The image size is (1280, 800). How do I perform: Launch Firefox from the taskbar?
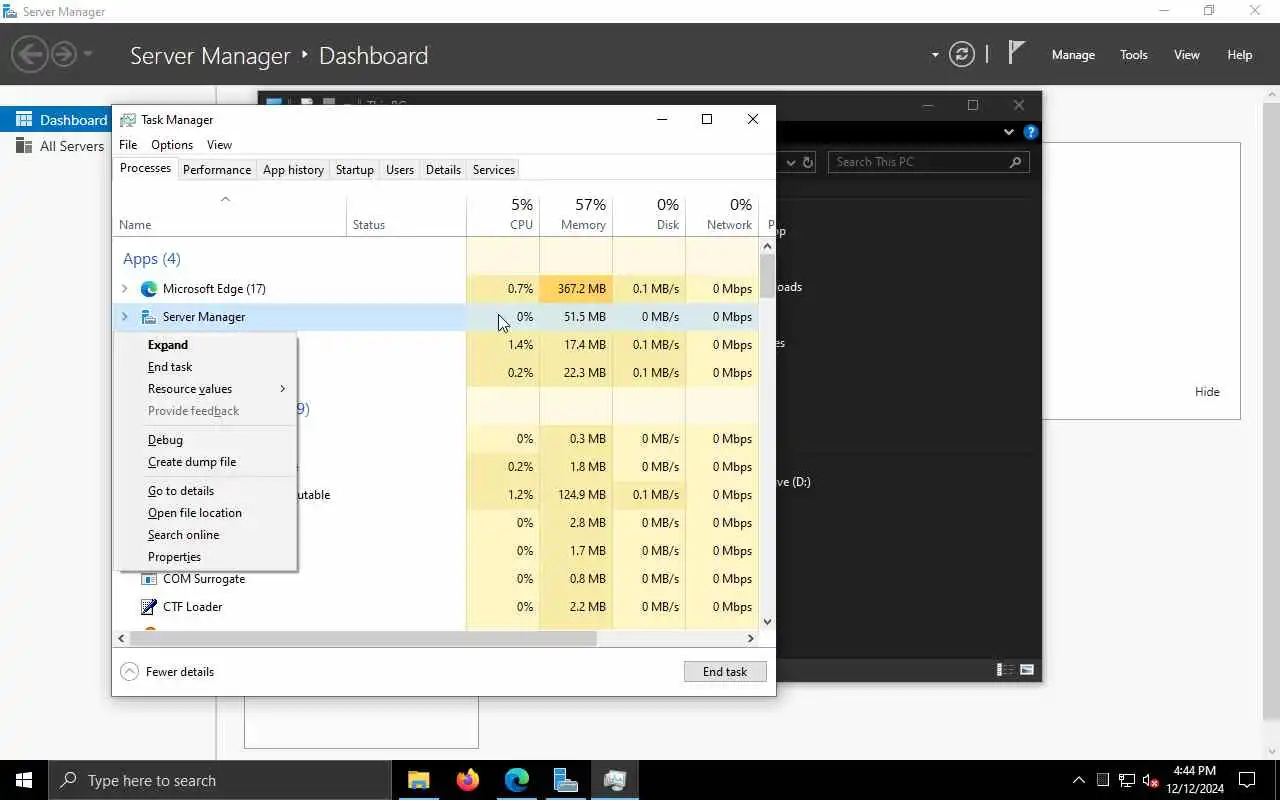pos(468,780)
